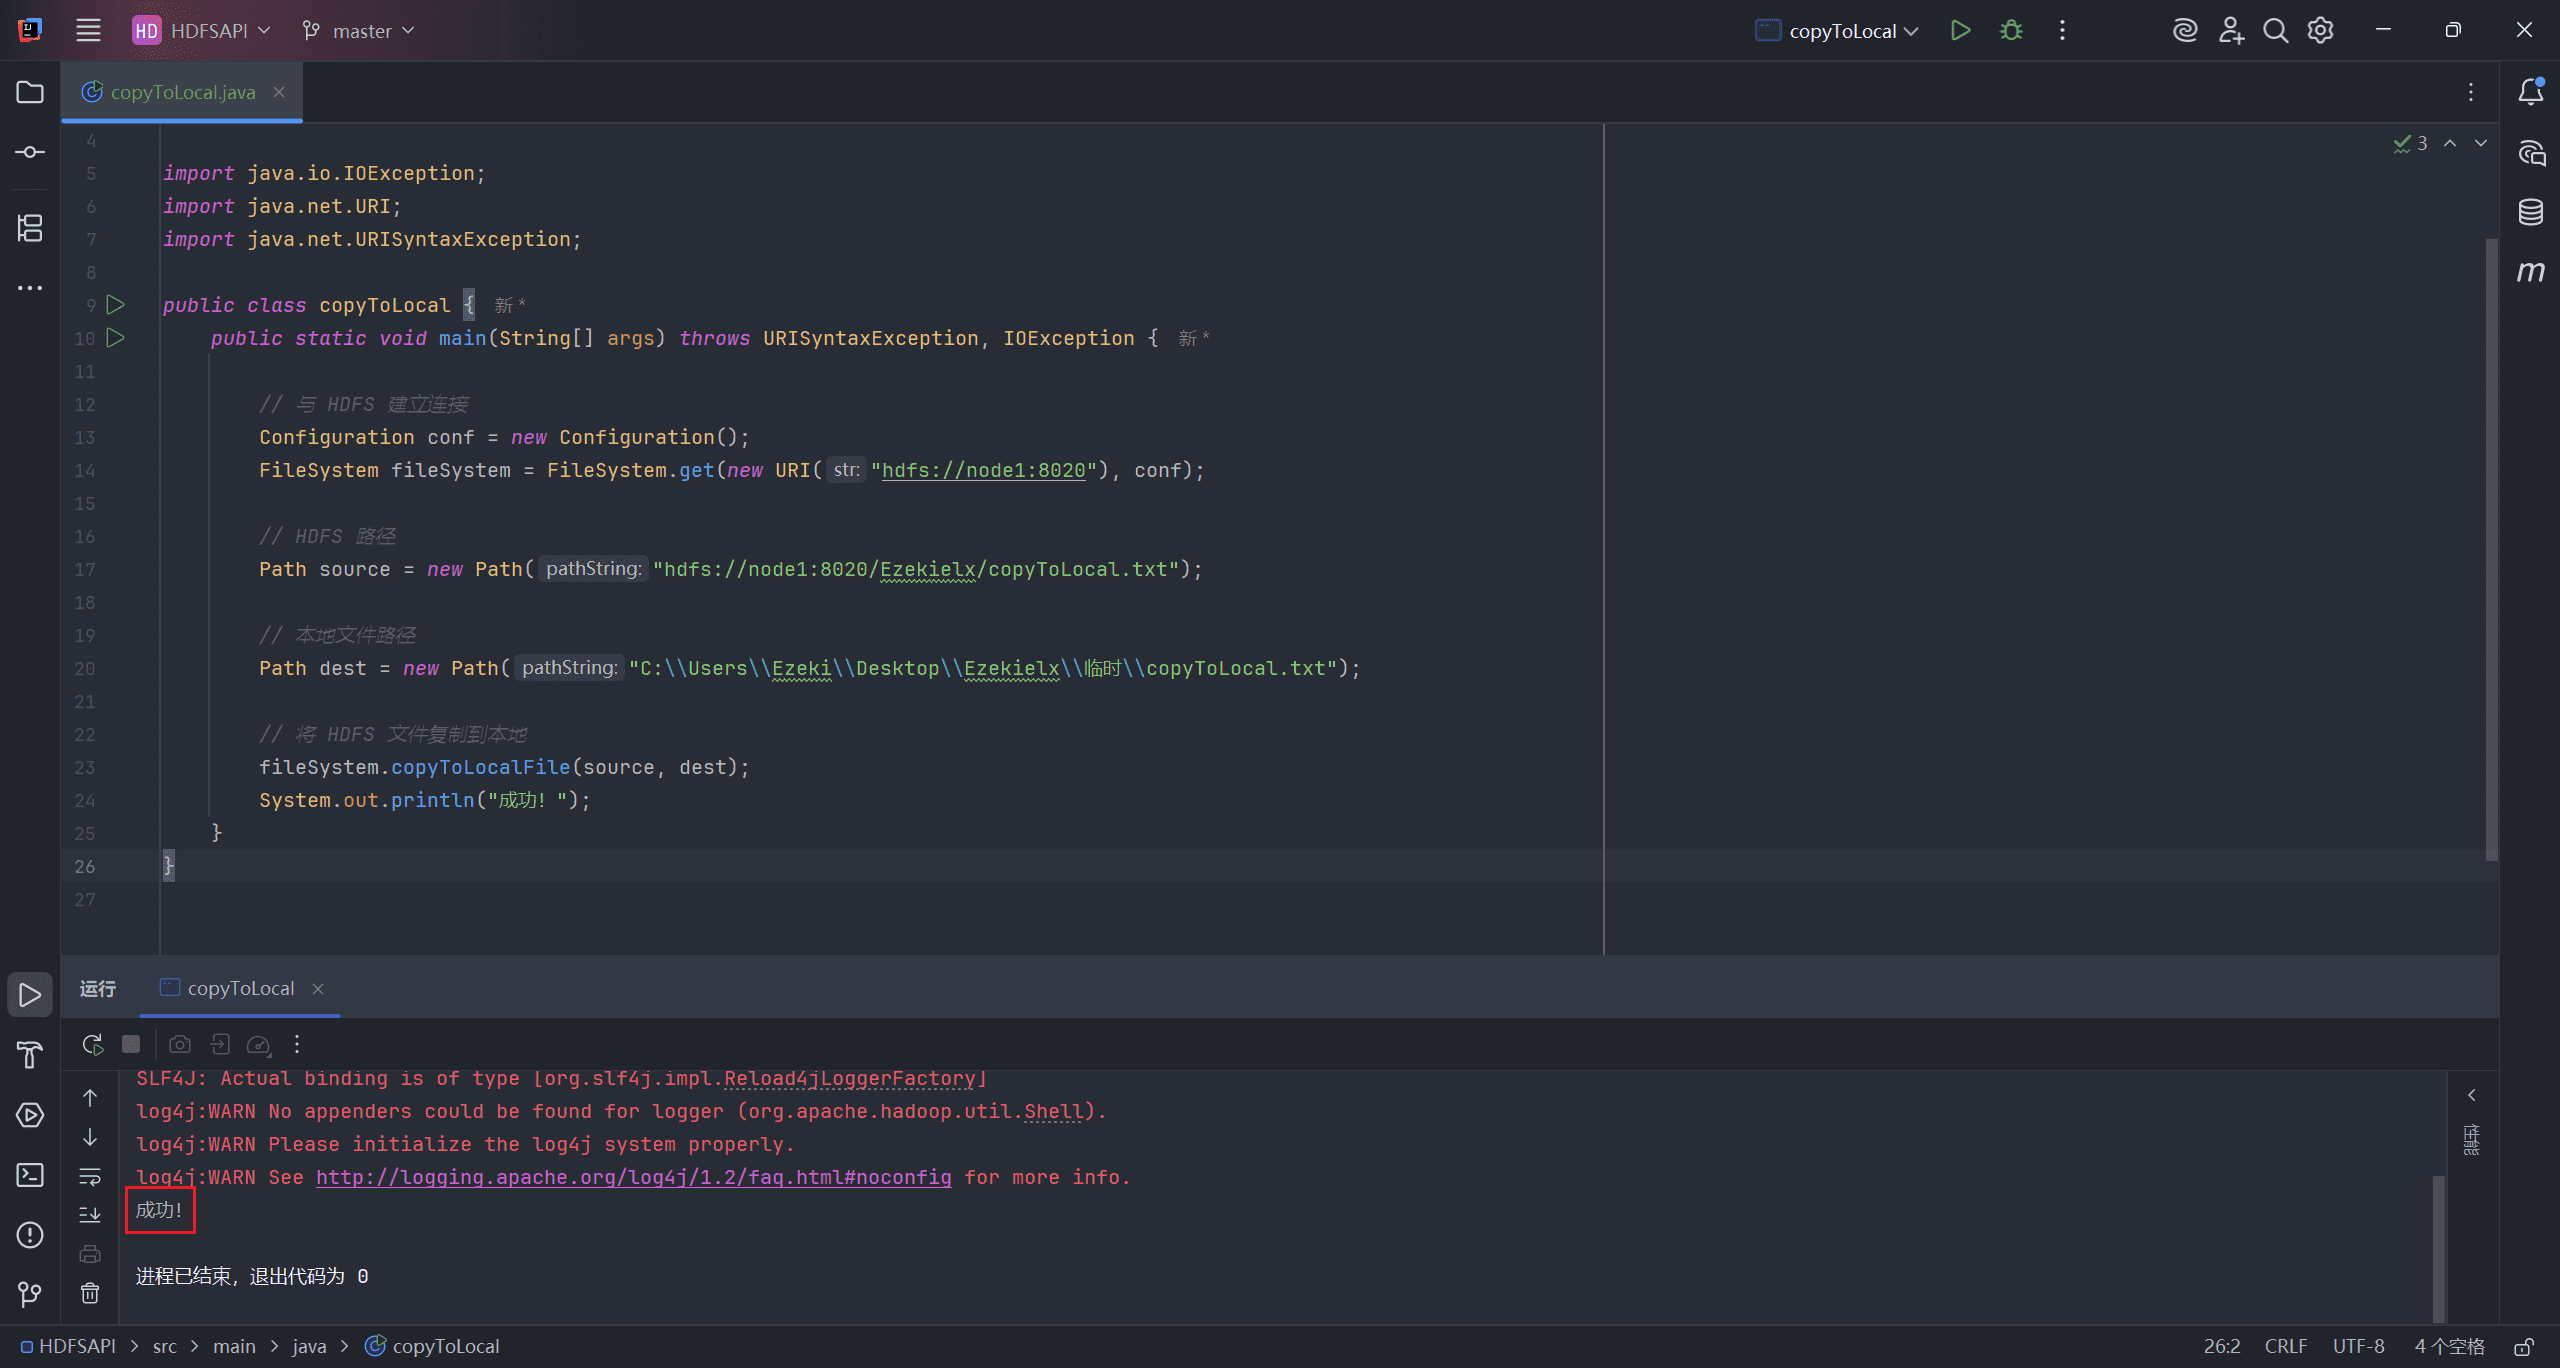Start debugging with the bug icon
This screenshot has width=2560, height=1368.
coord(2011,30)
